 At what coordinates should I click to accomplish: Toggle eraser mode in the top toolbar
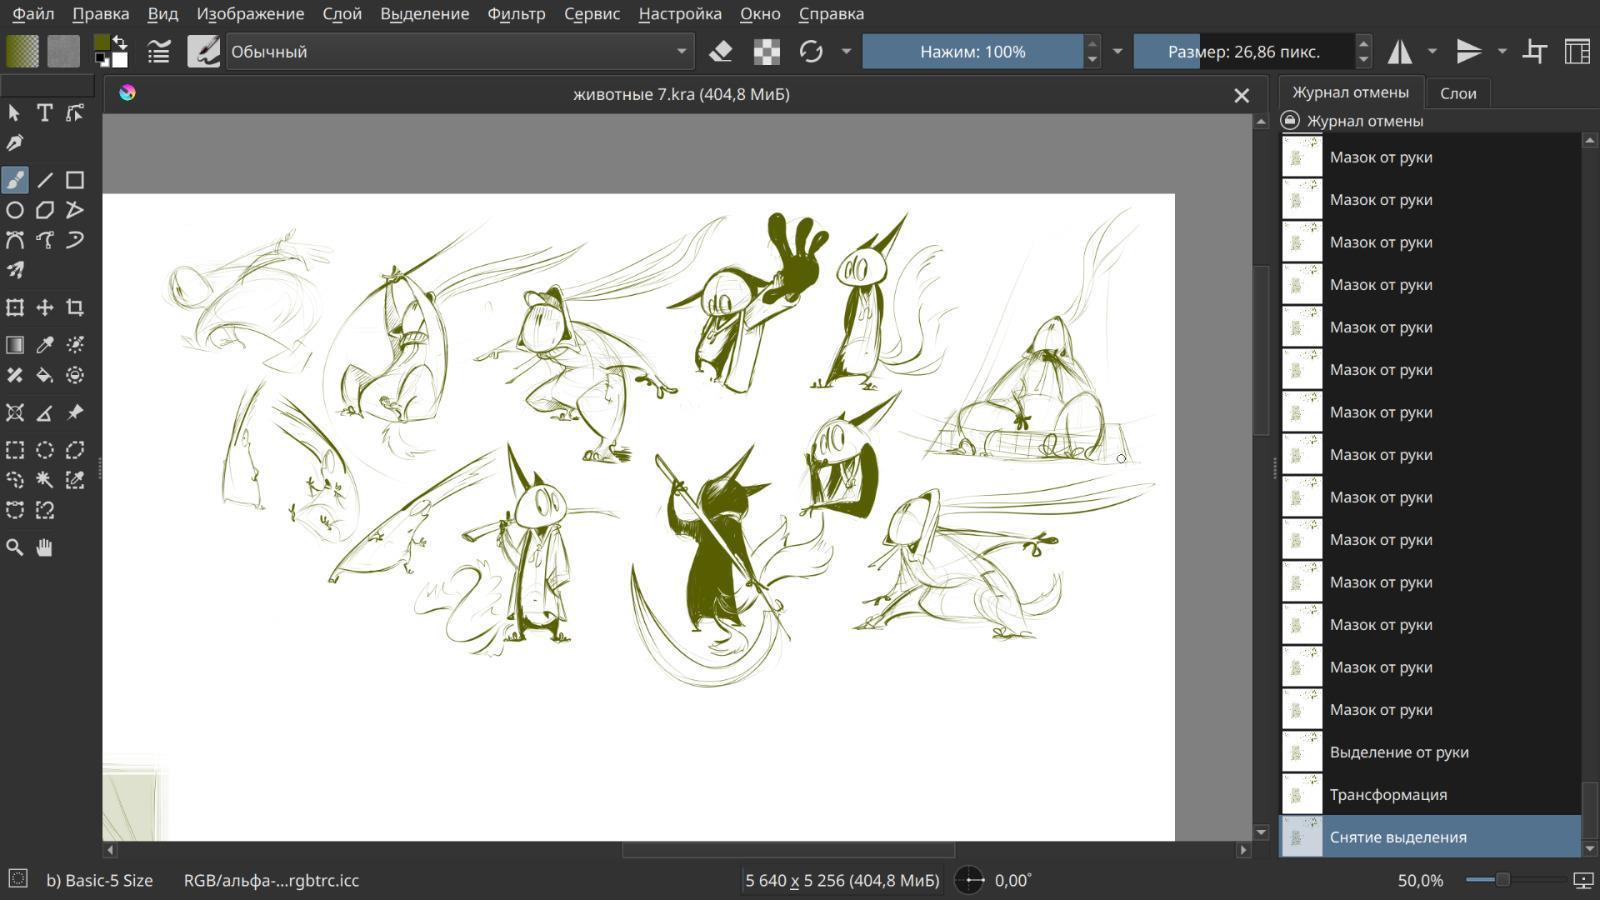(720, 52)
